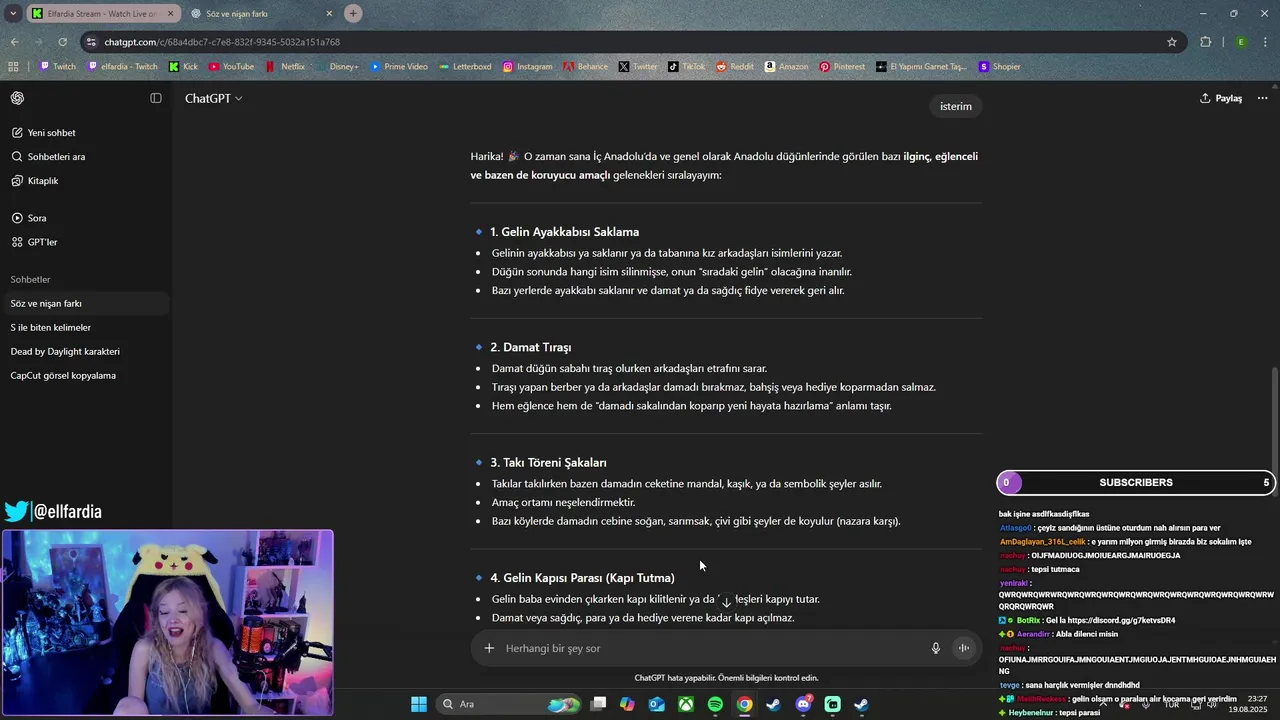Viewport: 1280px width, 720px height.
Task: Open the Disney+ bookmark
Action: coord(337,67)
